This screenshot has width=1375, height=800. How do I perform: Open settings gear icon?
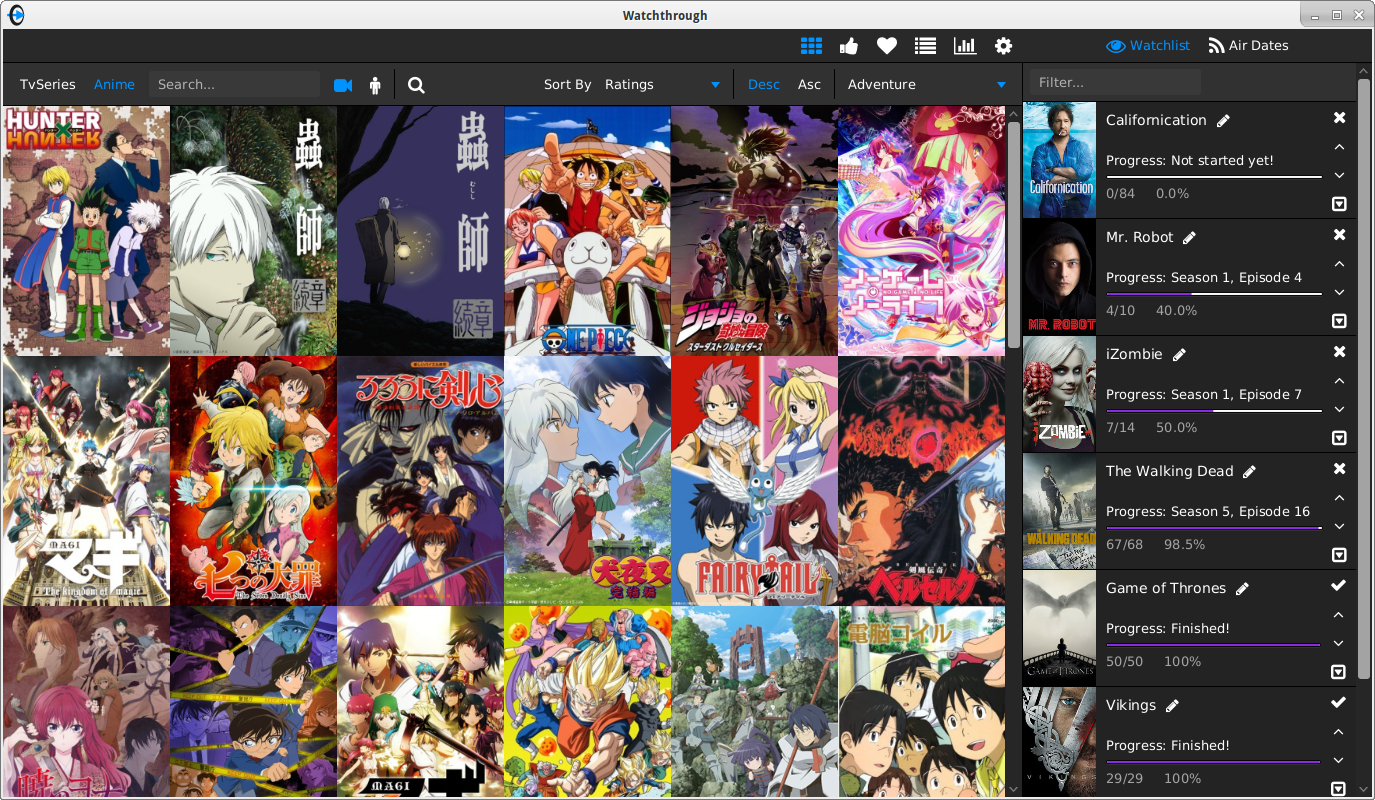pos(1003,46)
